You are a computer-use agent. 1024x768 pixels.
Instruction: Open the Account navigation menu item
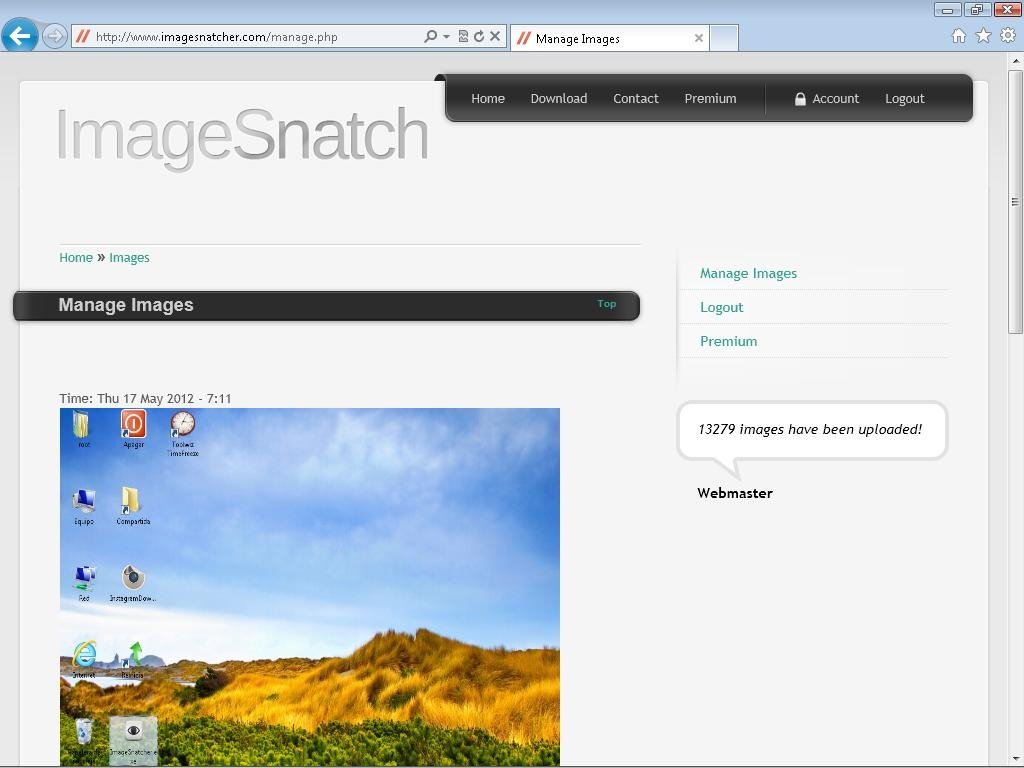pos(835,99)
